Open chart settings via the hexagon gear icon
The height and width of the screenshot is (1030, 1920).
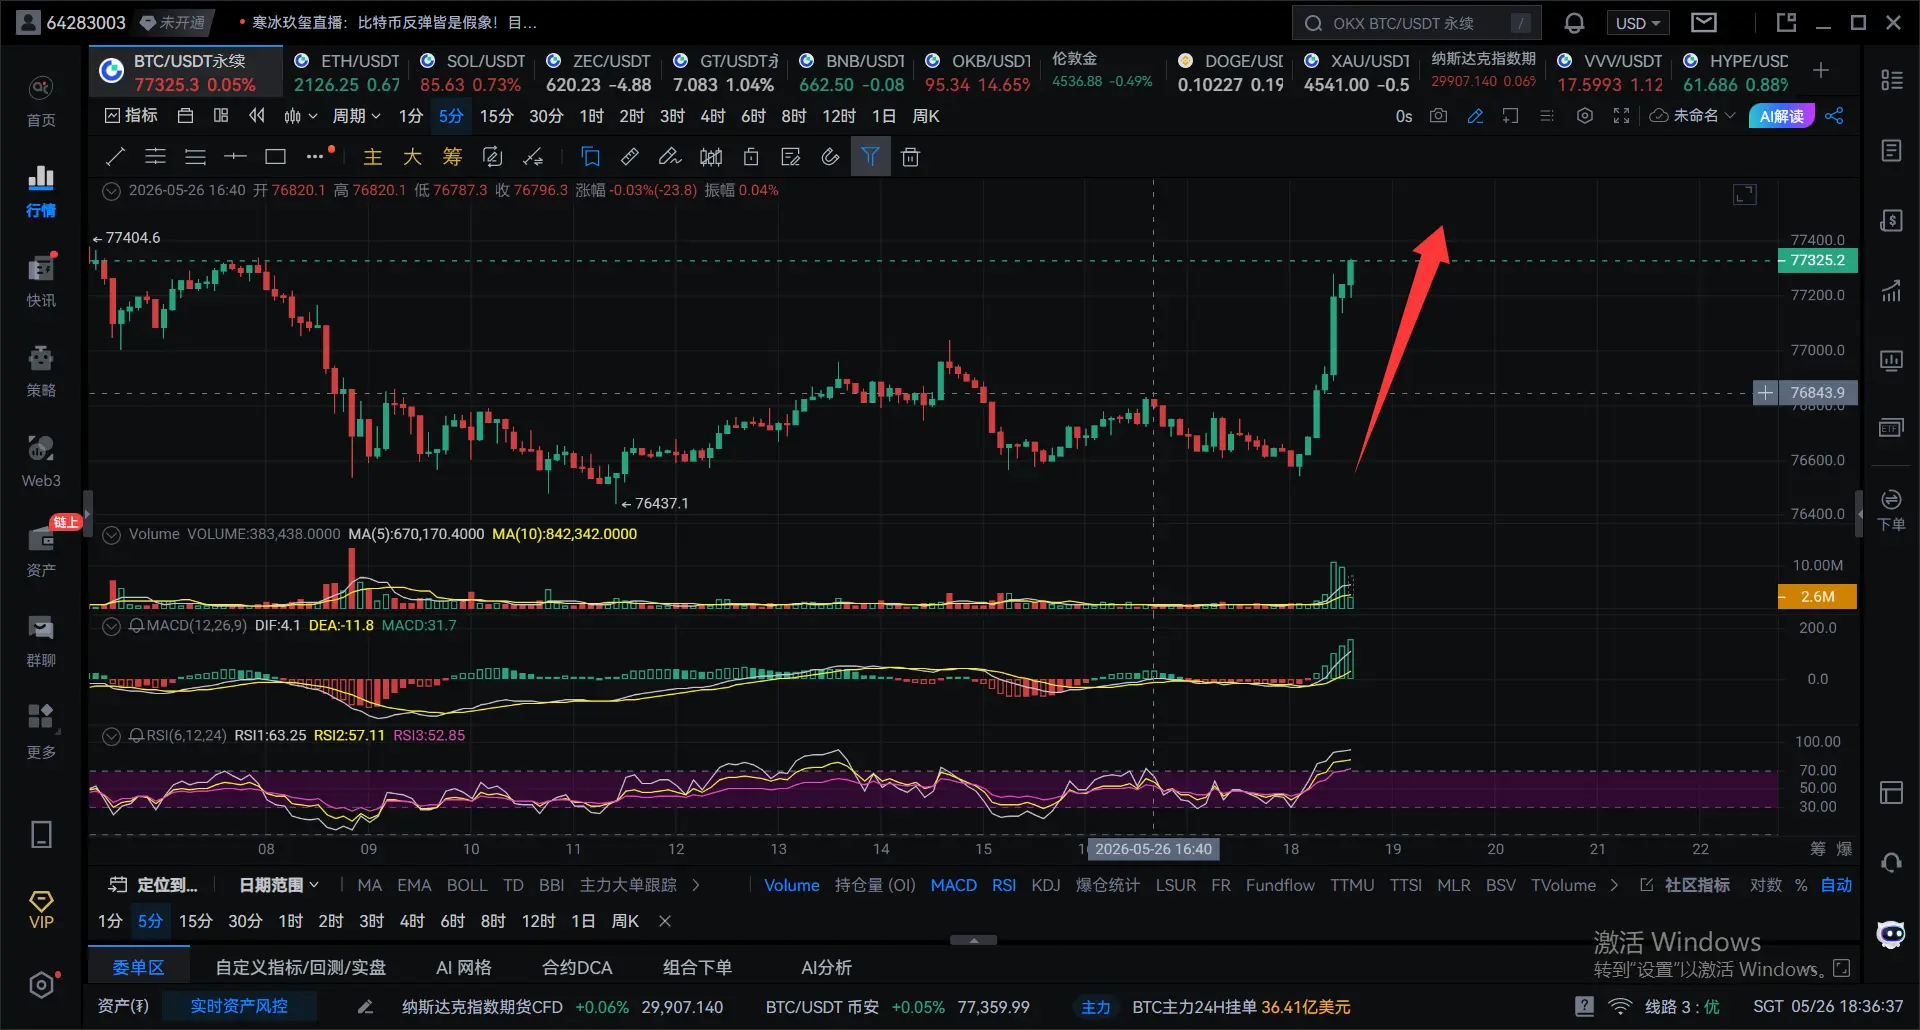1585,116
